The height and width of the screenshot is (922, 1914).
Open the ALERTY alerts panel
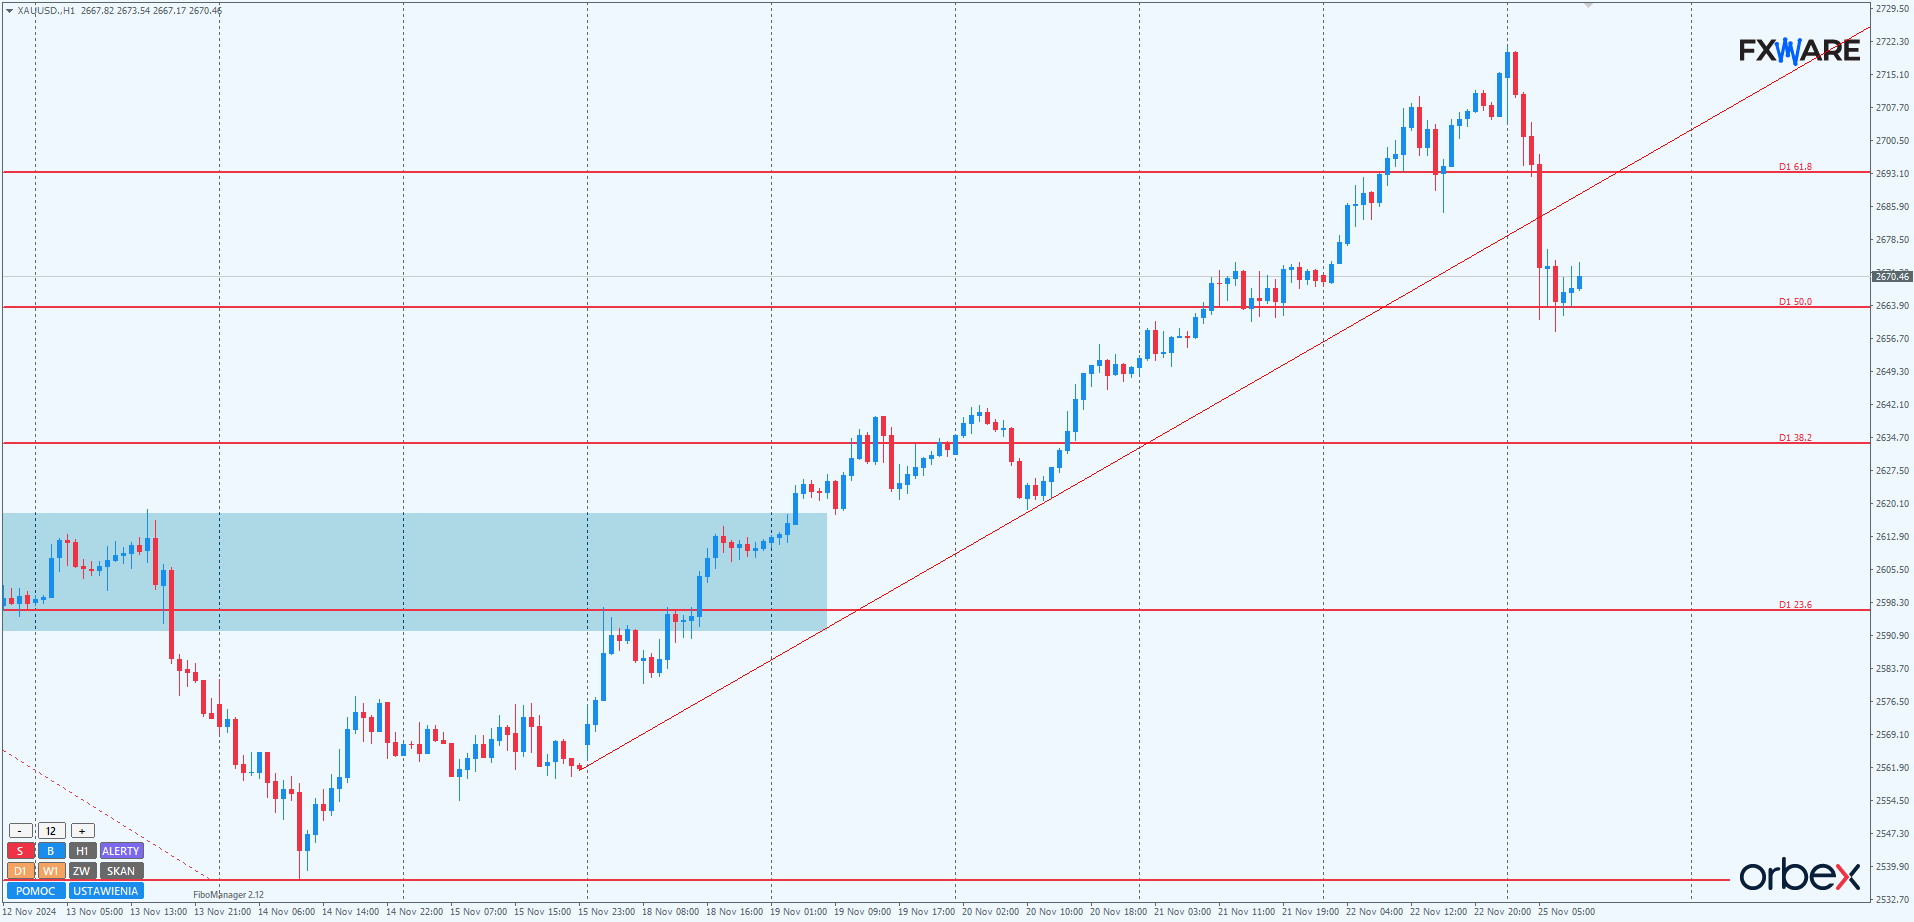click(121, 851)
